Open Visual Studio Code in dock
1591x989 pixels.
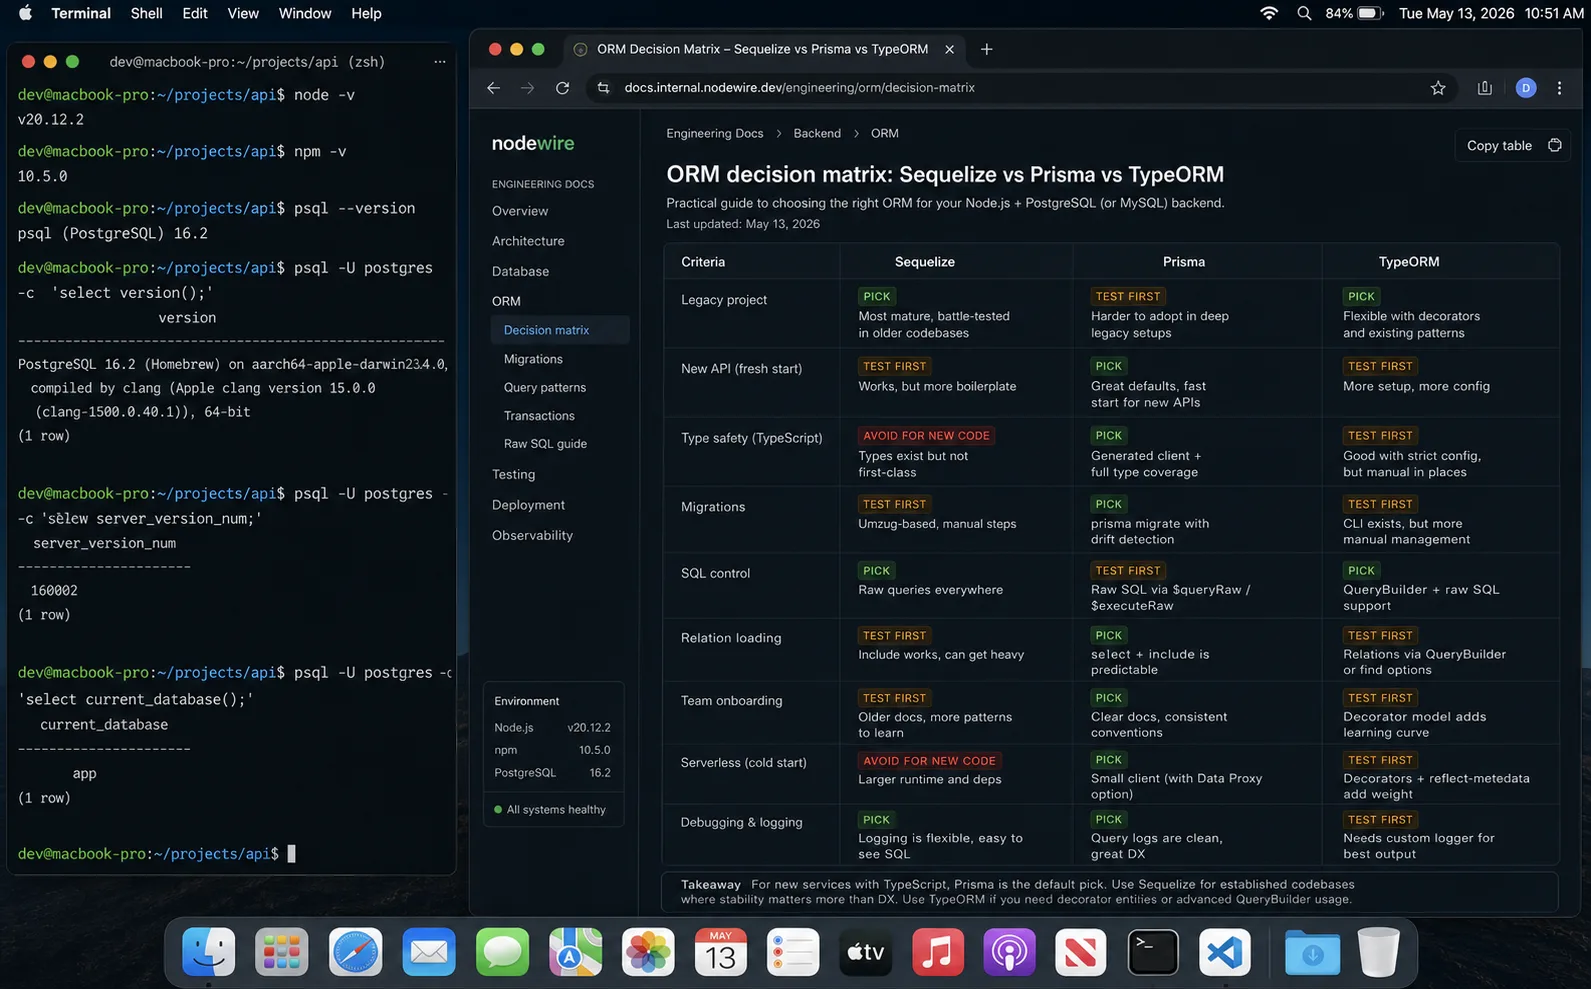click(1225, 951)
